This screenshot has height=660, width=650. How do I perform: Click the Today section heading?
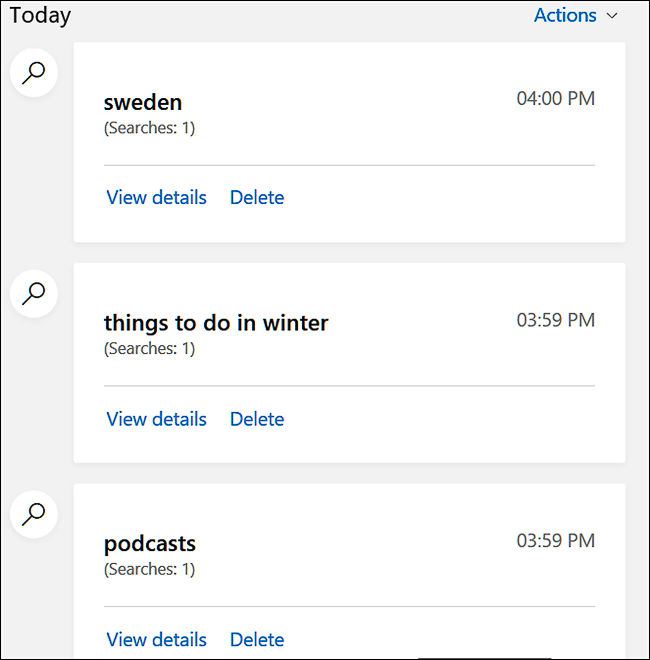40,16
